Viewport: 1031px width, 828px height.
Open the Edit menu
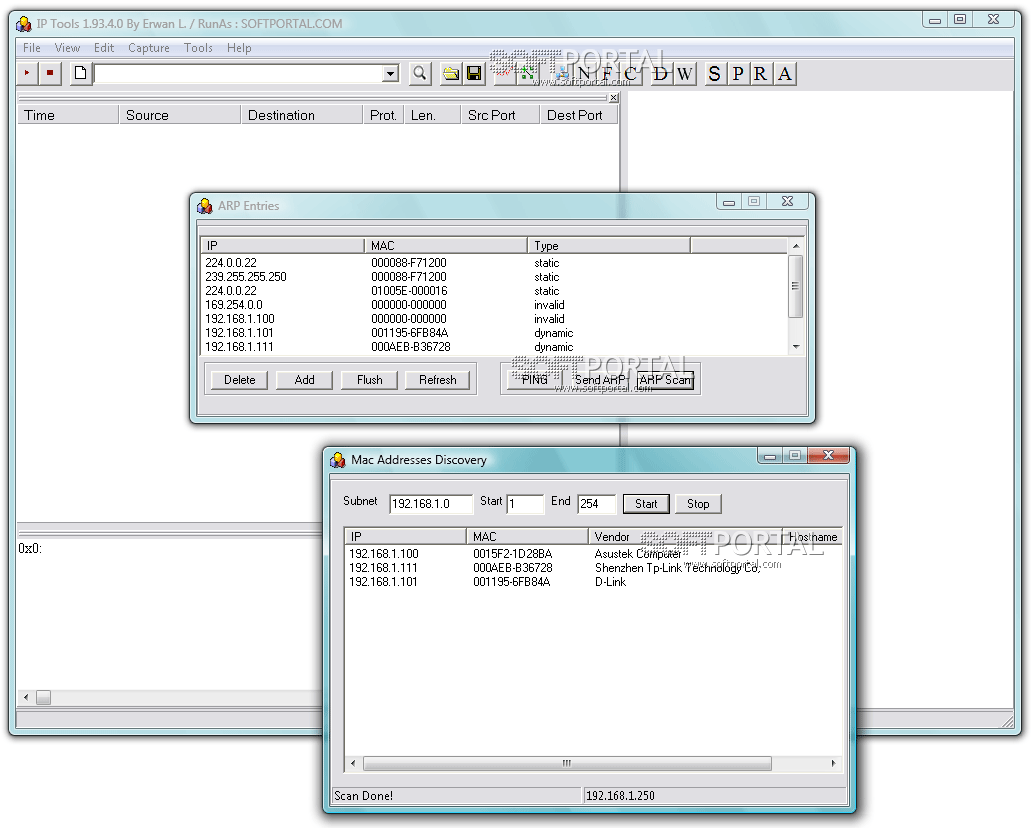(104, 47)
